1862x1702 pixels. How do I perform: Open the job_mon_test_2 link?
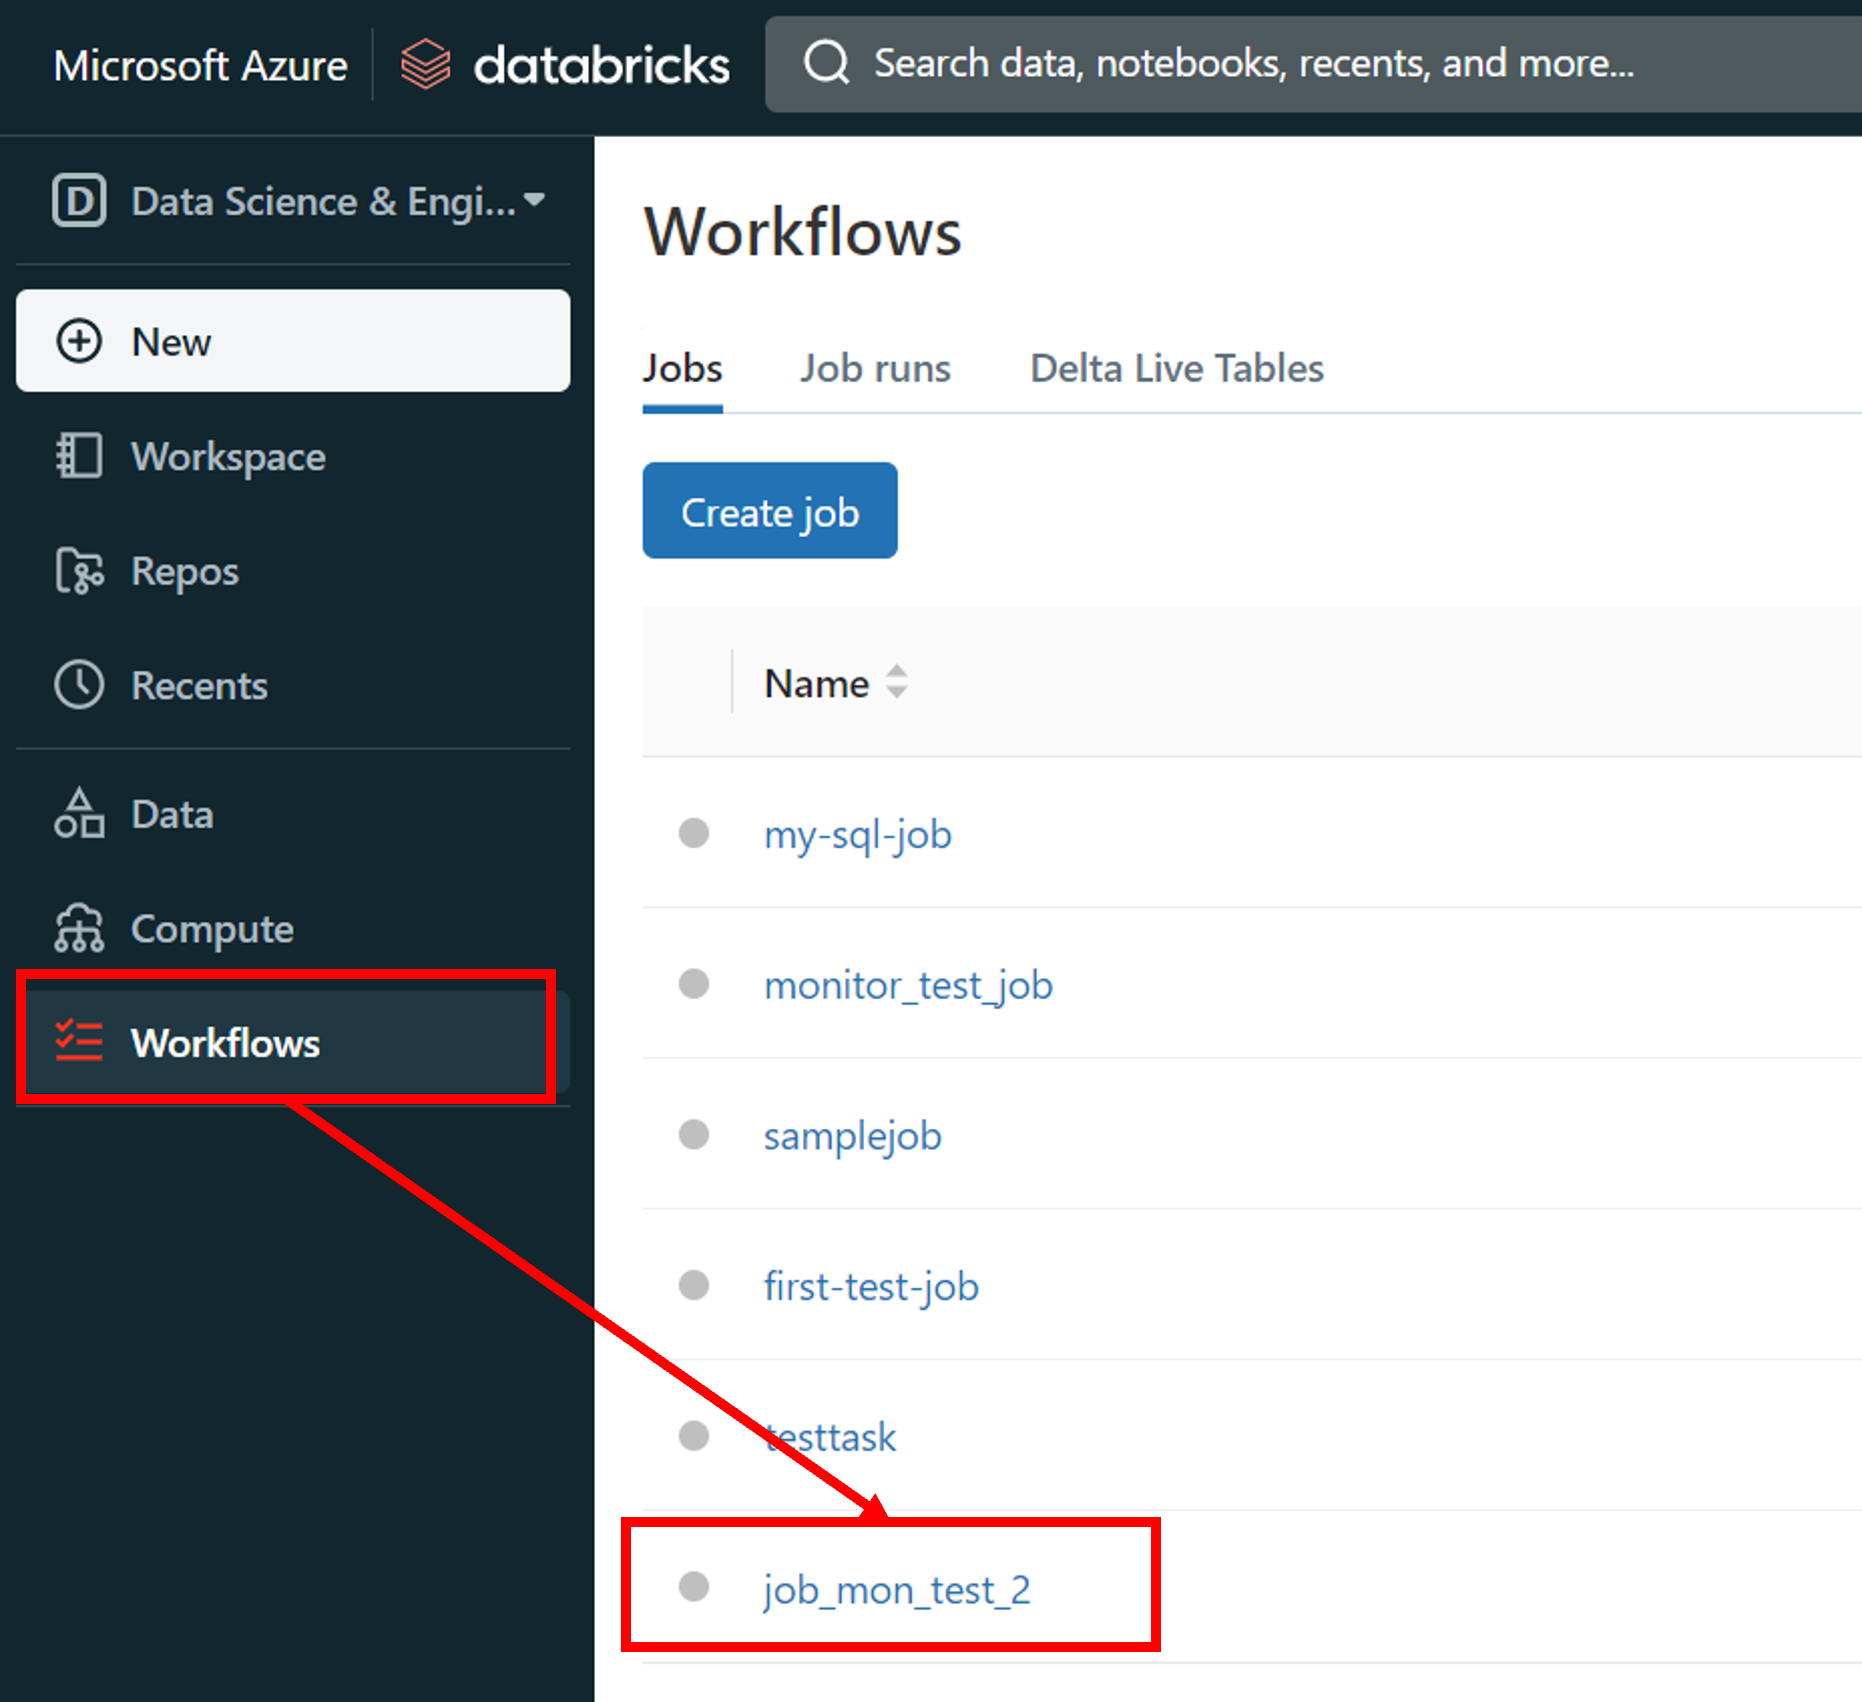click(897, 1589)
